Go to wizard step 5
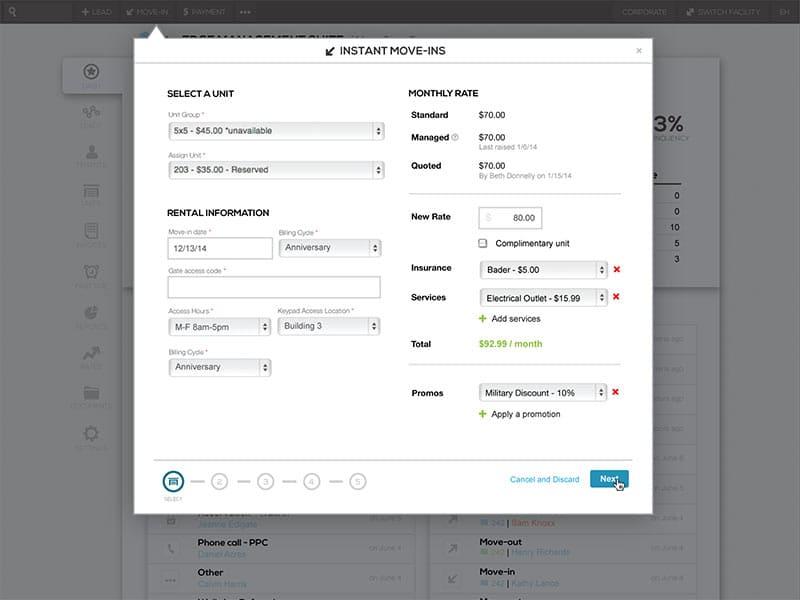Image resolution: width=800 pixels, height=600 pixels. (x=358, y=482)
